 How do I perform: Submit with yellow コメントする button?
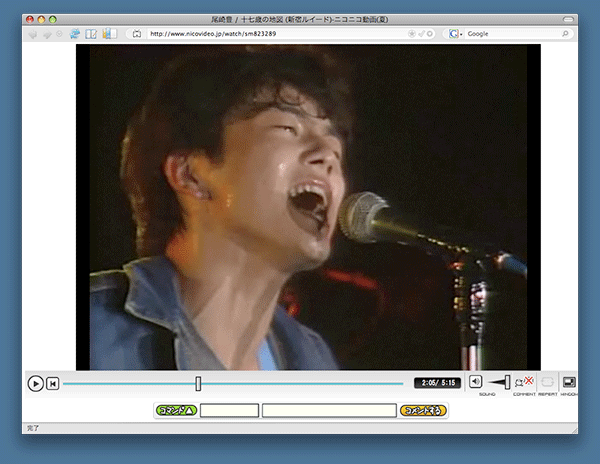click(x=423, y=410)
